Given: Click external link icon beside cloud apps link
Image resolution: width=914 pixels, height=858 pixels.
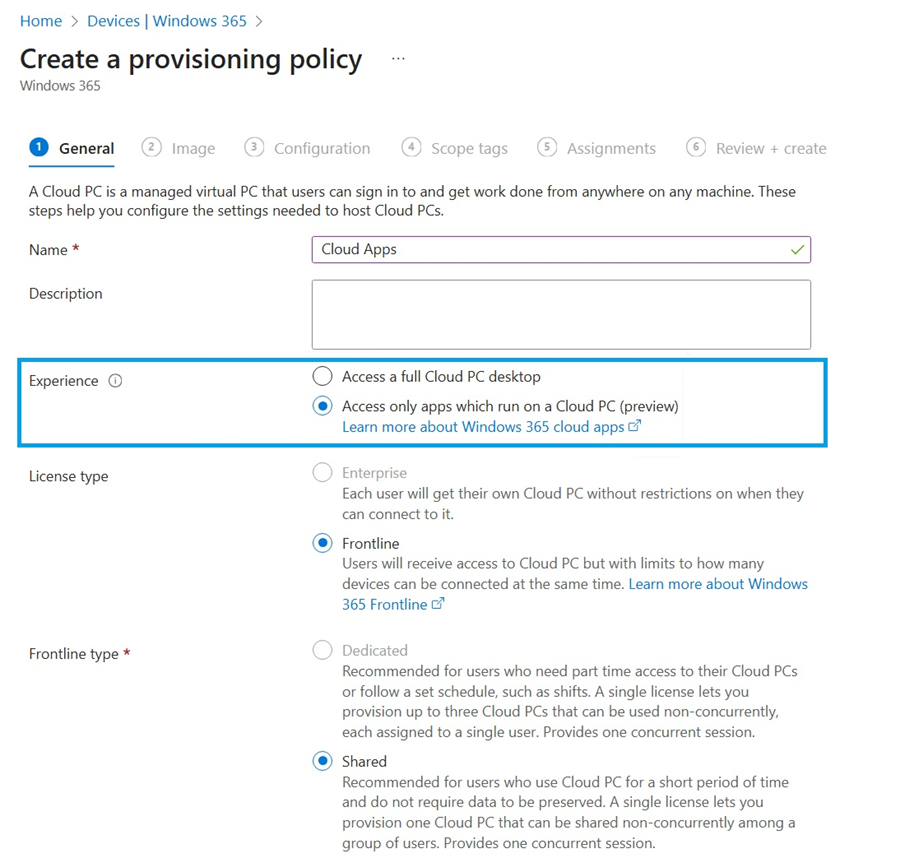Looking at the screenshot, I should click(634, 426).
